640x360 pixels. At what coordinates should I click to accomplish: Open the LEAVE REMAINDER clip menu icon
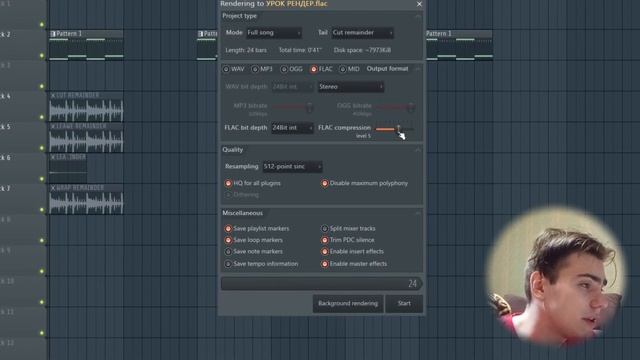click(53, 126)
